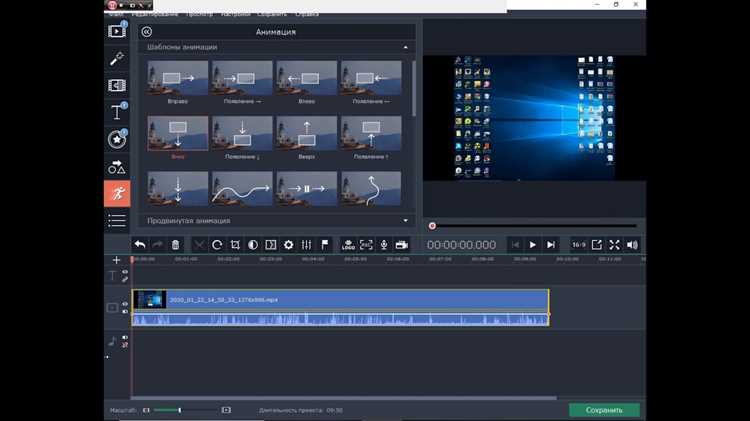Toggle visibility eye of titles track
Image resolution: width=750 pixels, height=421 pixels.
click(x=125, y=272)
